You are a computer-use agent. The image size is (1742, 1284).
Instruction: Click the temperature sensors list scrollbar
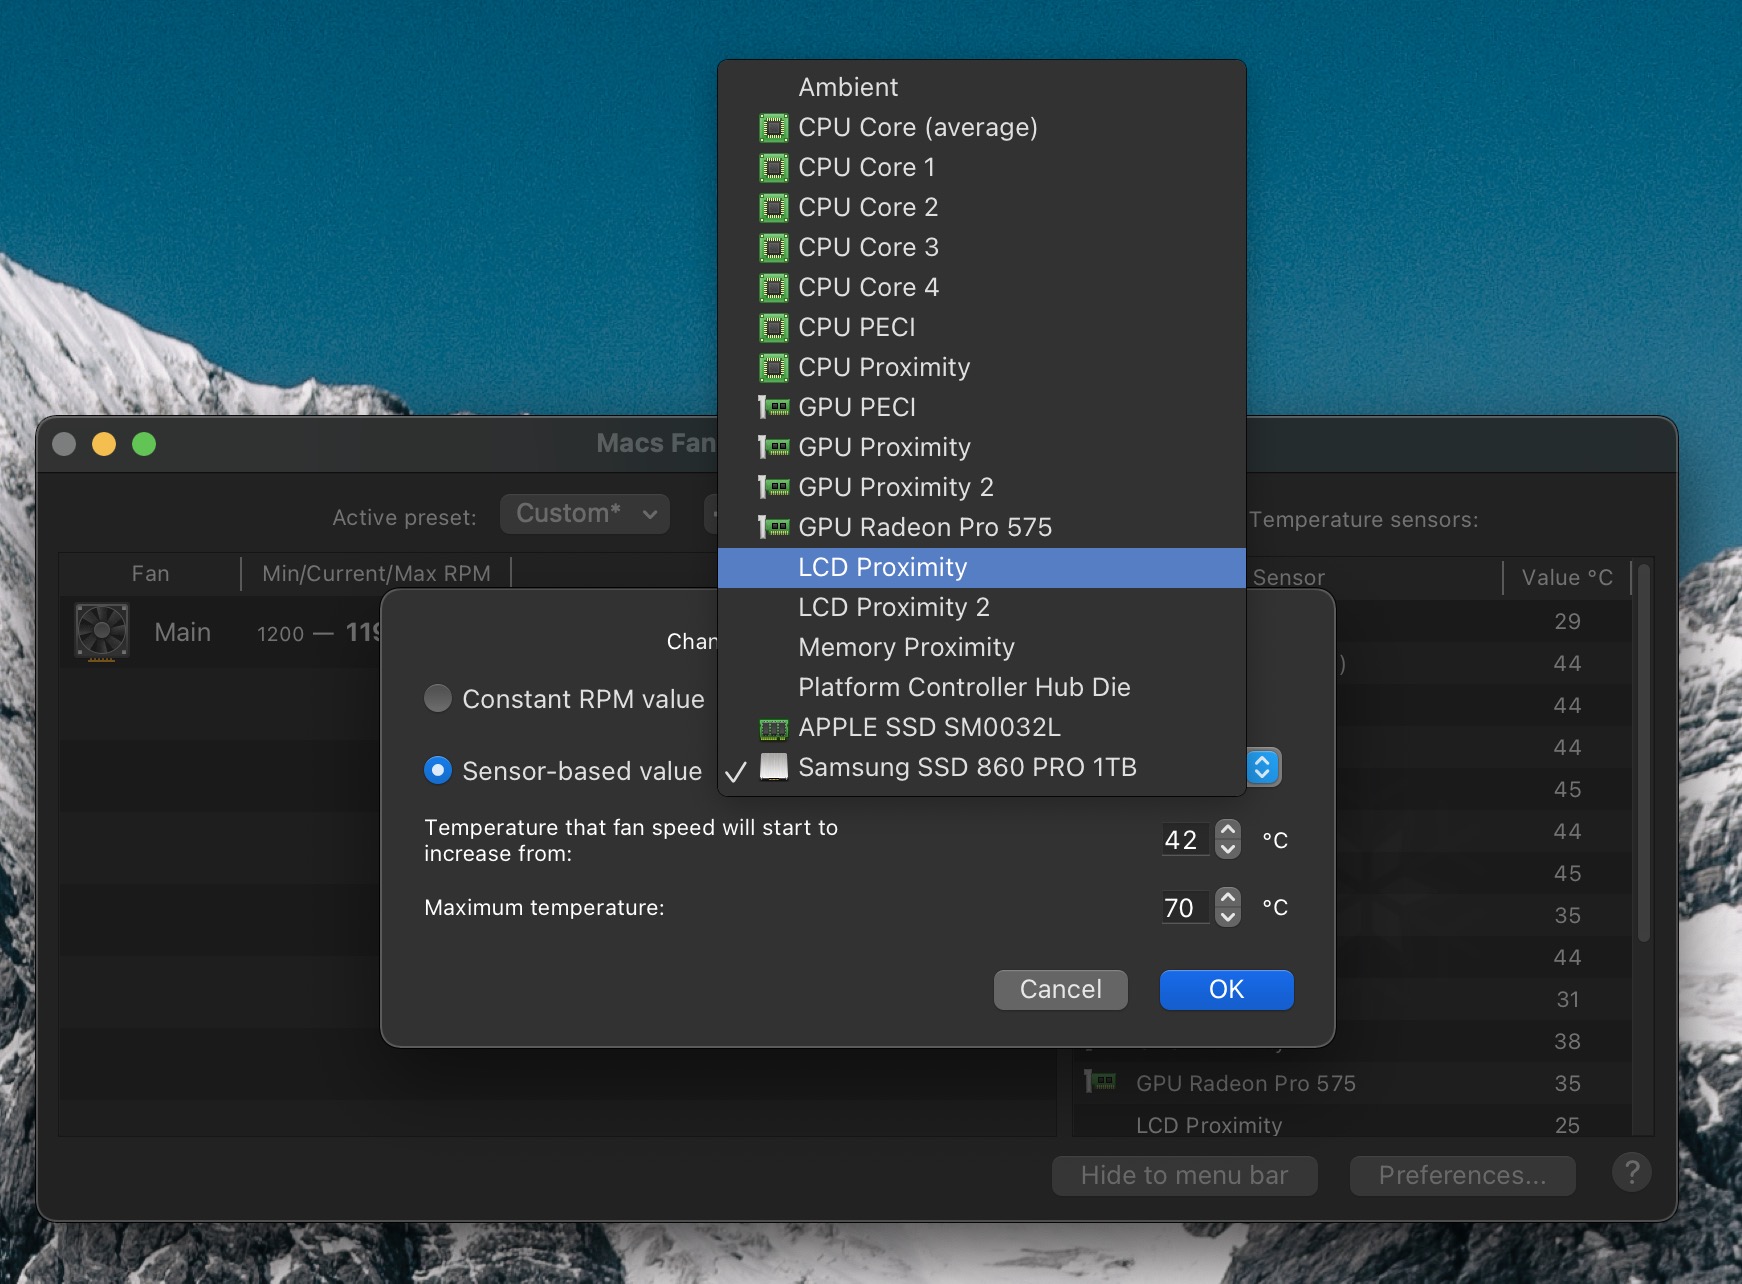[x=1643, y=754]
